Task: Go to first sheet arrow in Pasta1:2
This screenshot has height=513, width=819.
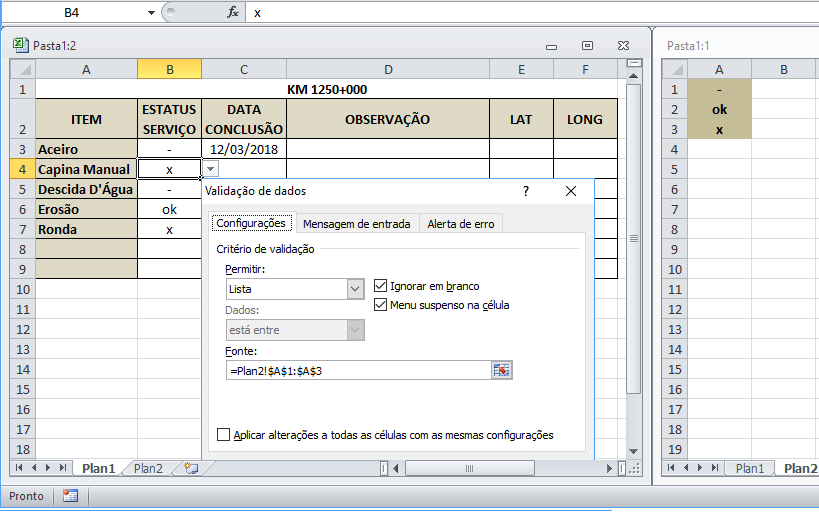Action: tap(19, 468)
